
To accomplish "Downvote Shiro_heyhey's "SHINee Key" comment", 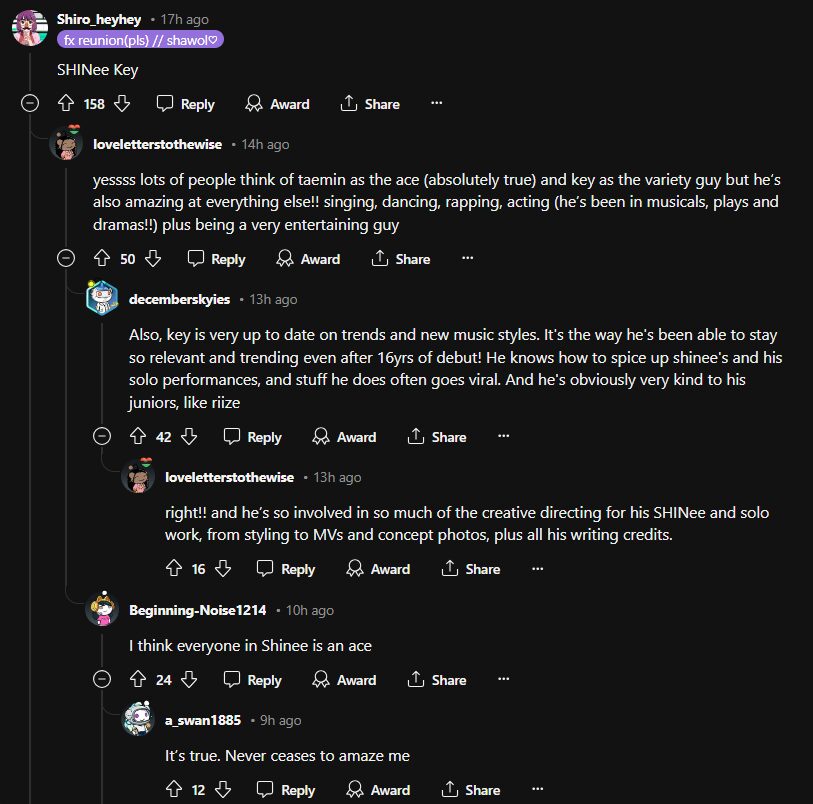I will click(x=122, y=104).
